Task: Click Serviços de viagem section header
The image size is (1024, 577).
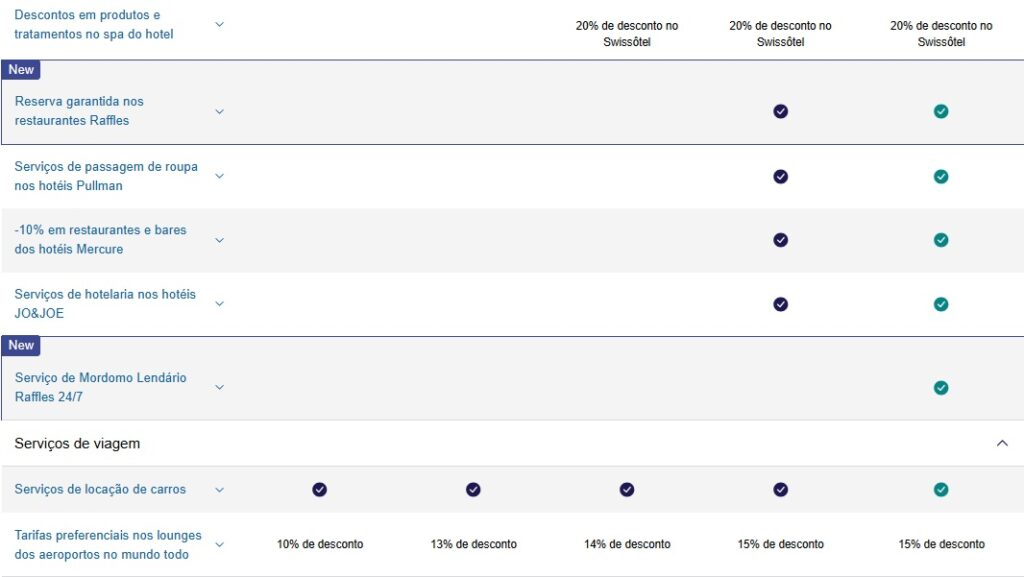Action: point(78,443)
